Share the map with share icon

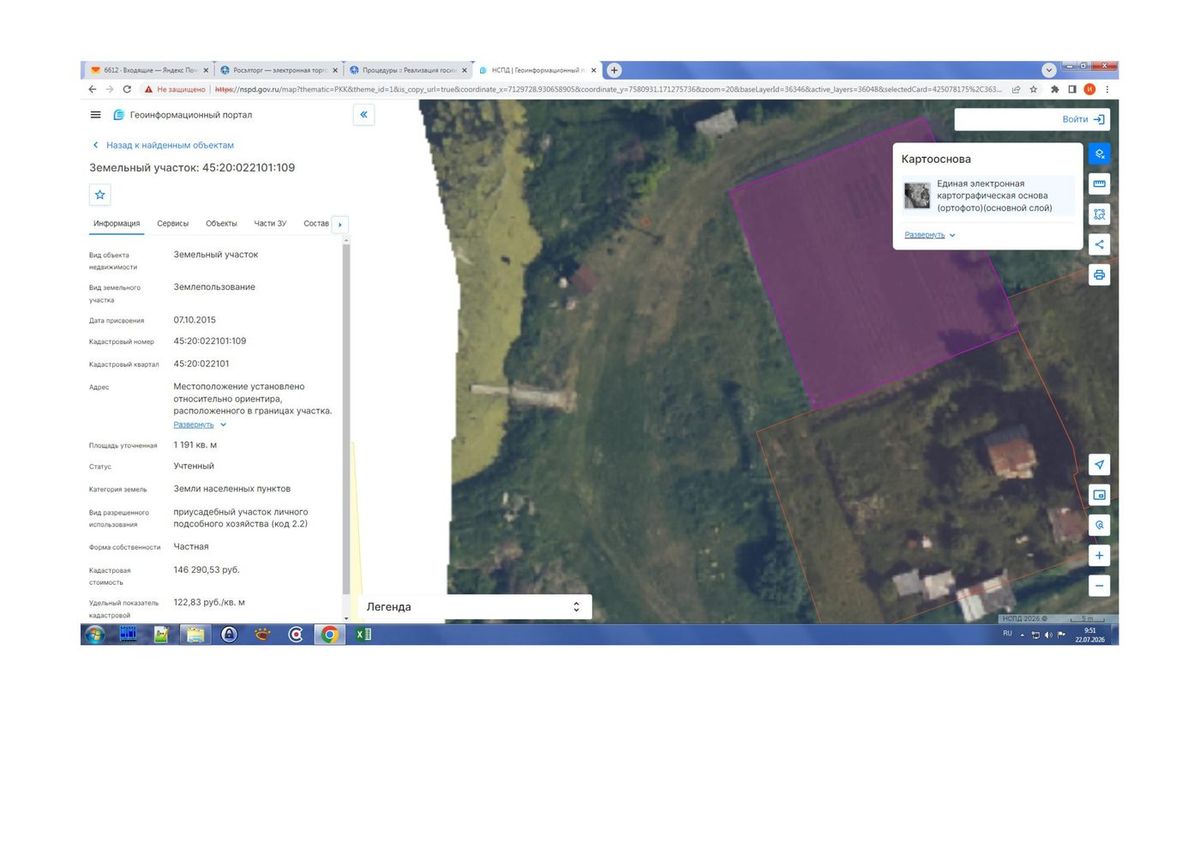(x=1100, y=244)
